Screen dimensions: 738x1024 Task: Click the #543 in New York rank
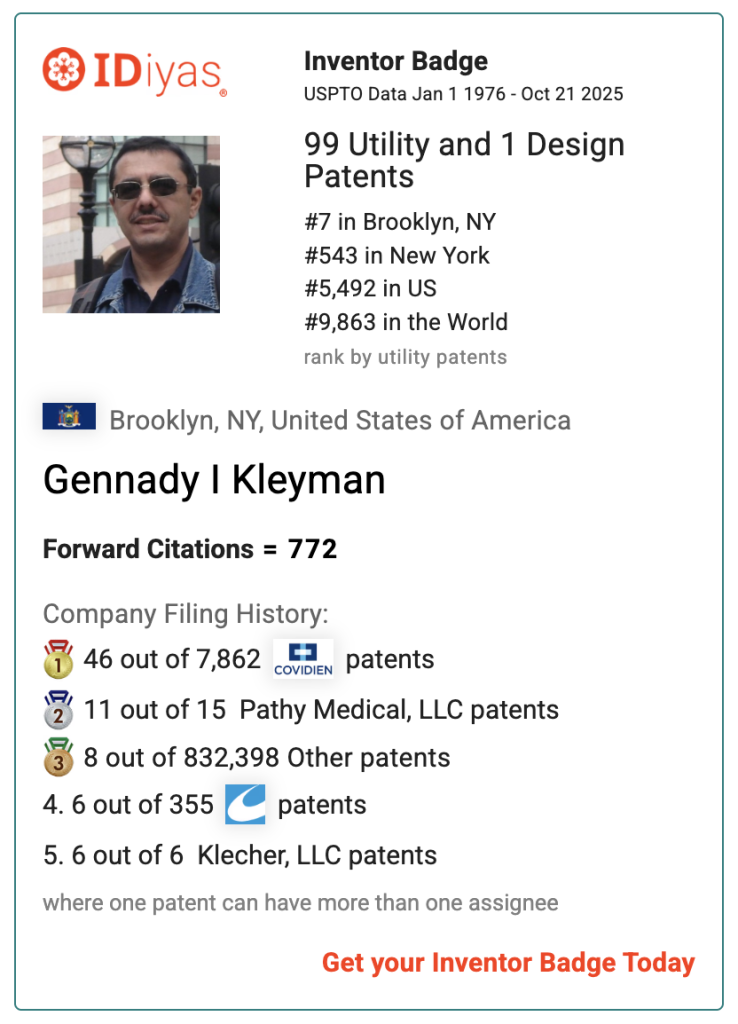point(397,255)
